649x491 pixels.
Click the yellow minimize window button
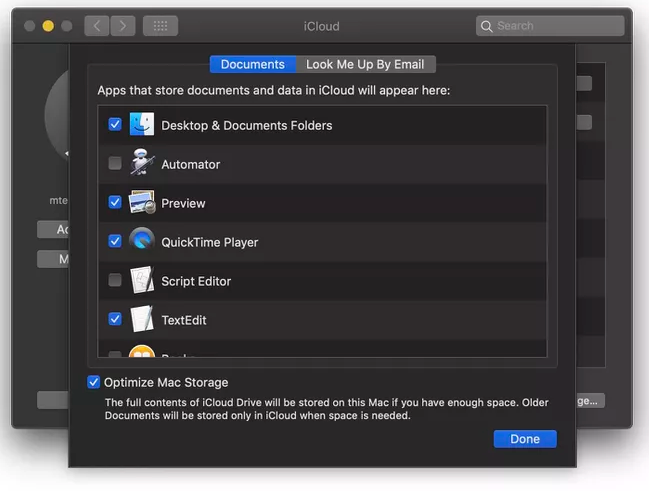coord(48,26)
